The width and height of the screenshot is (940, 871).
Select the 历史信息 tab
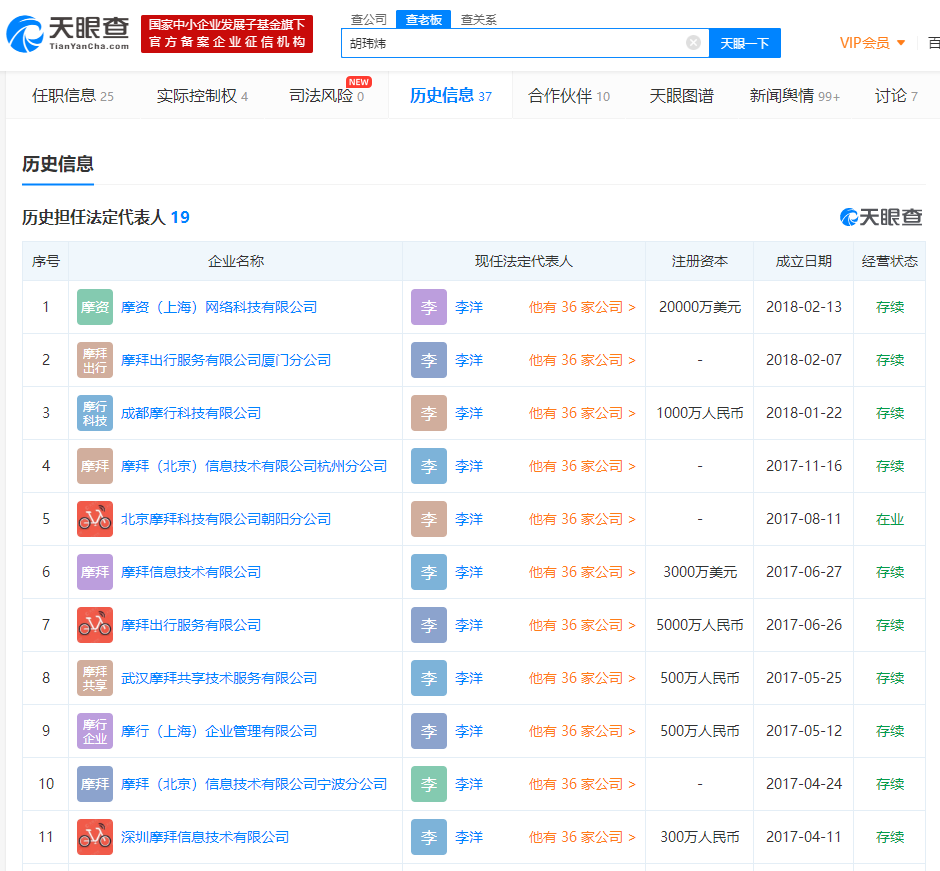pyautogui.click(x=451, y=95)
